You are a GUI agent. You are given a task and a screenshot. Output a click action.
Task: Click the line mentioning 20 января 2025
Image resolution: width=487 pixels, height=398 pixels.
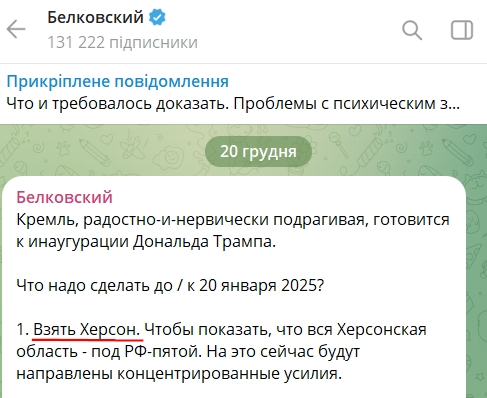pyautogui.click(x=170, y=285)
